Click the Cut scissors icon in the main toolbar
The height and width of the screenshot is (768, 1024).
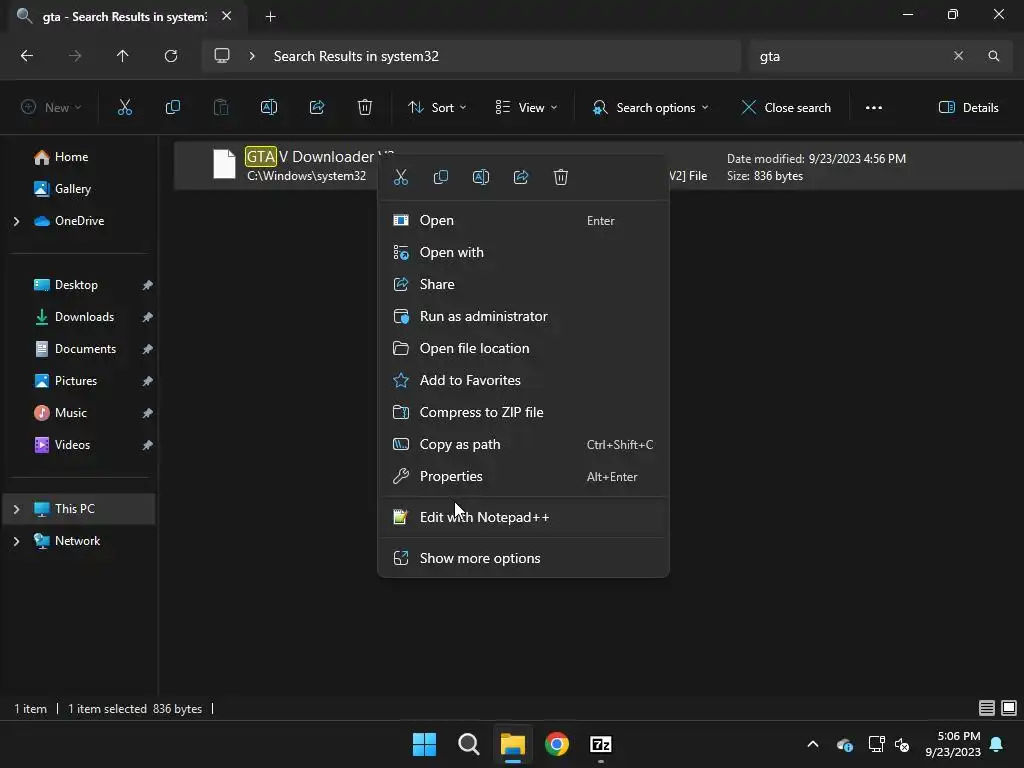coord(125,108)
